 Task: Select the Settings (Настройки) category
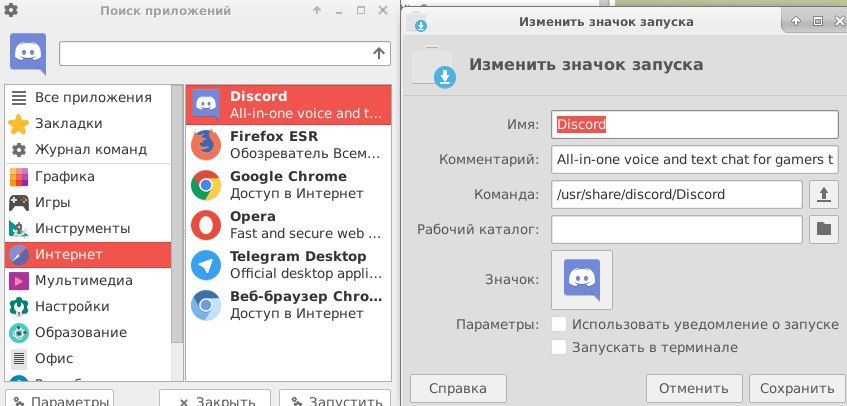88,306
